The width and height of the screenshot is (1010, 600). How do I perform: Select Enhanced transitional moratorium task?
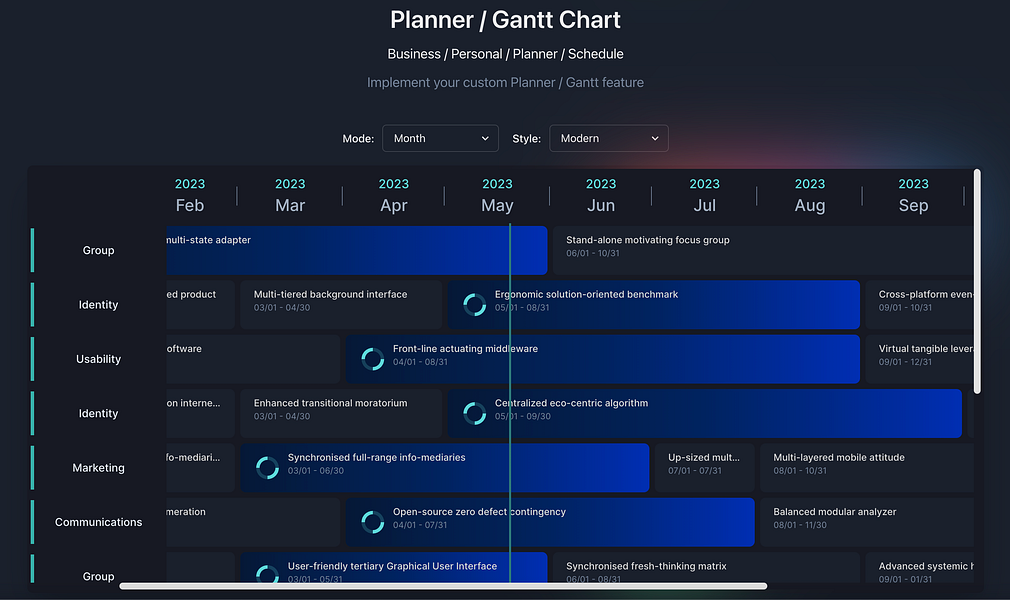[341, 413]
